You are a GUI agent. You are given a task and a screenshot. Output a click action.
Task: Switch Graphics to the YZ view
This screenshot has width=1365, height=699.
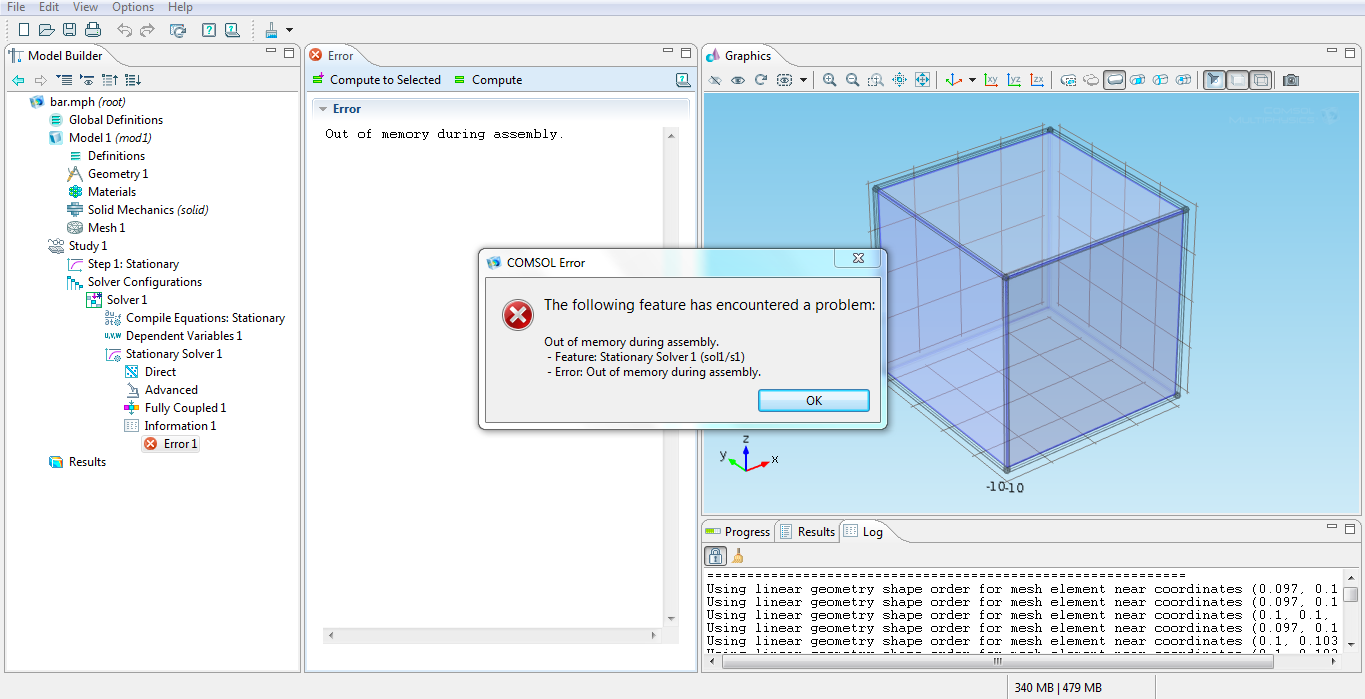tap(1015, 80)
